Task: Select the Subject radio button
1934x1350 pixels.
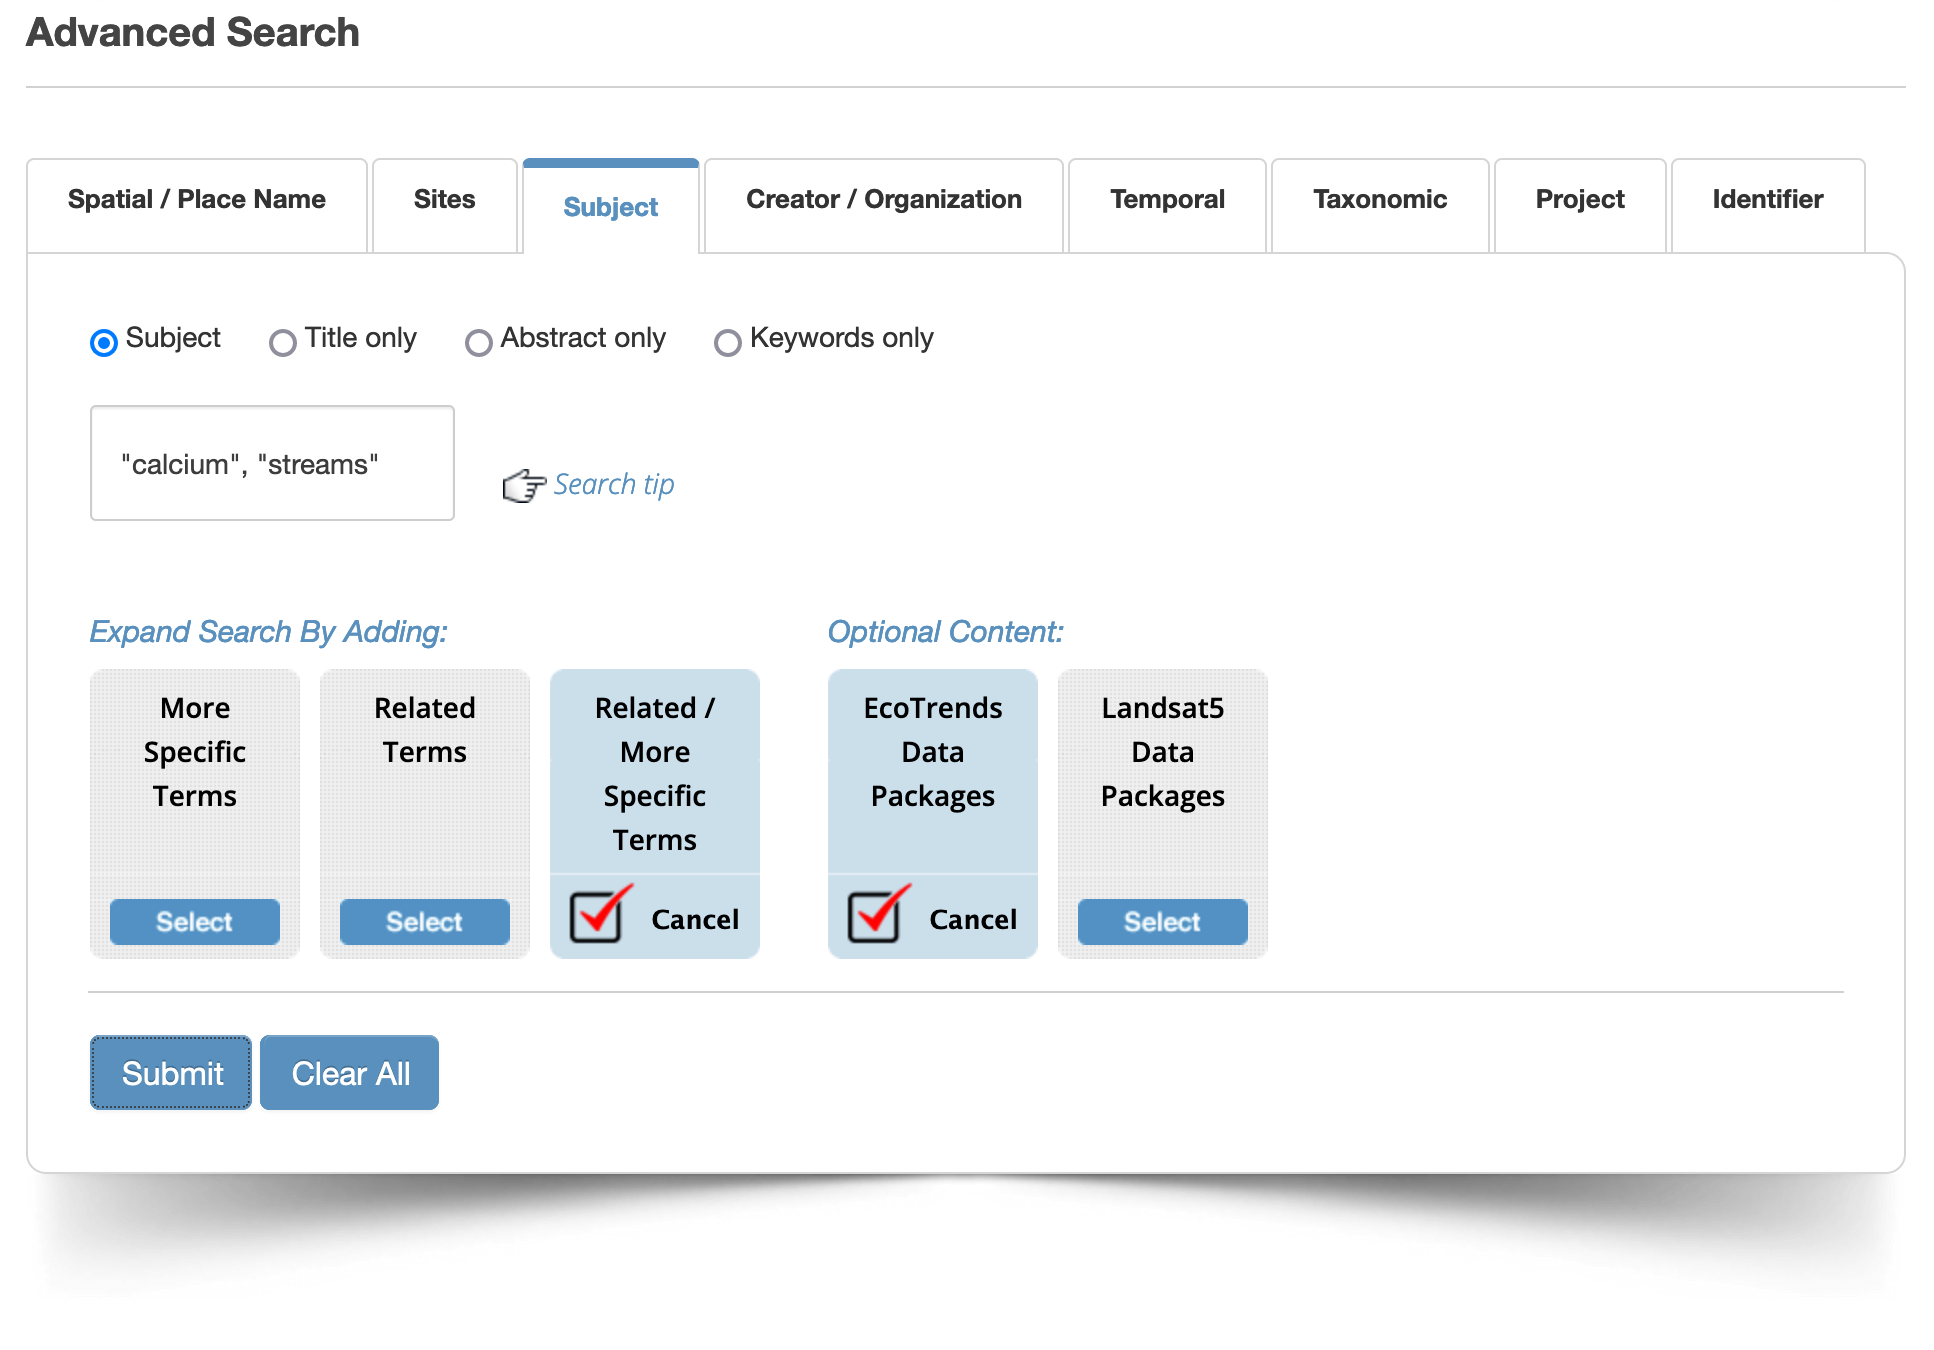Action: [104, 343]
